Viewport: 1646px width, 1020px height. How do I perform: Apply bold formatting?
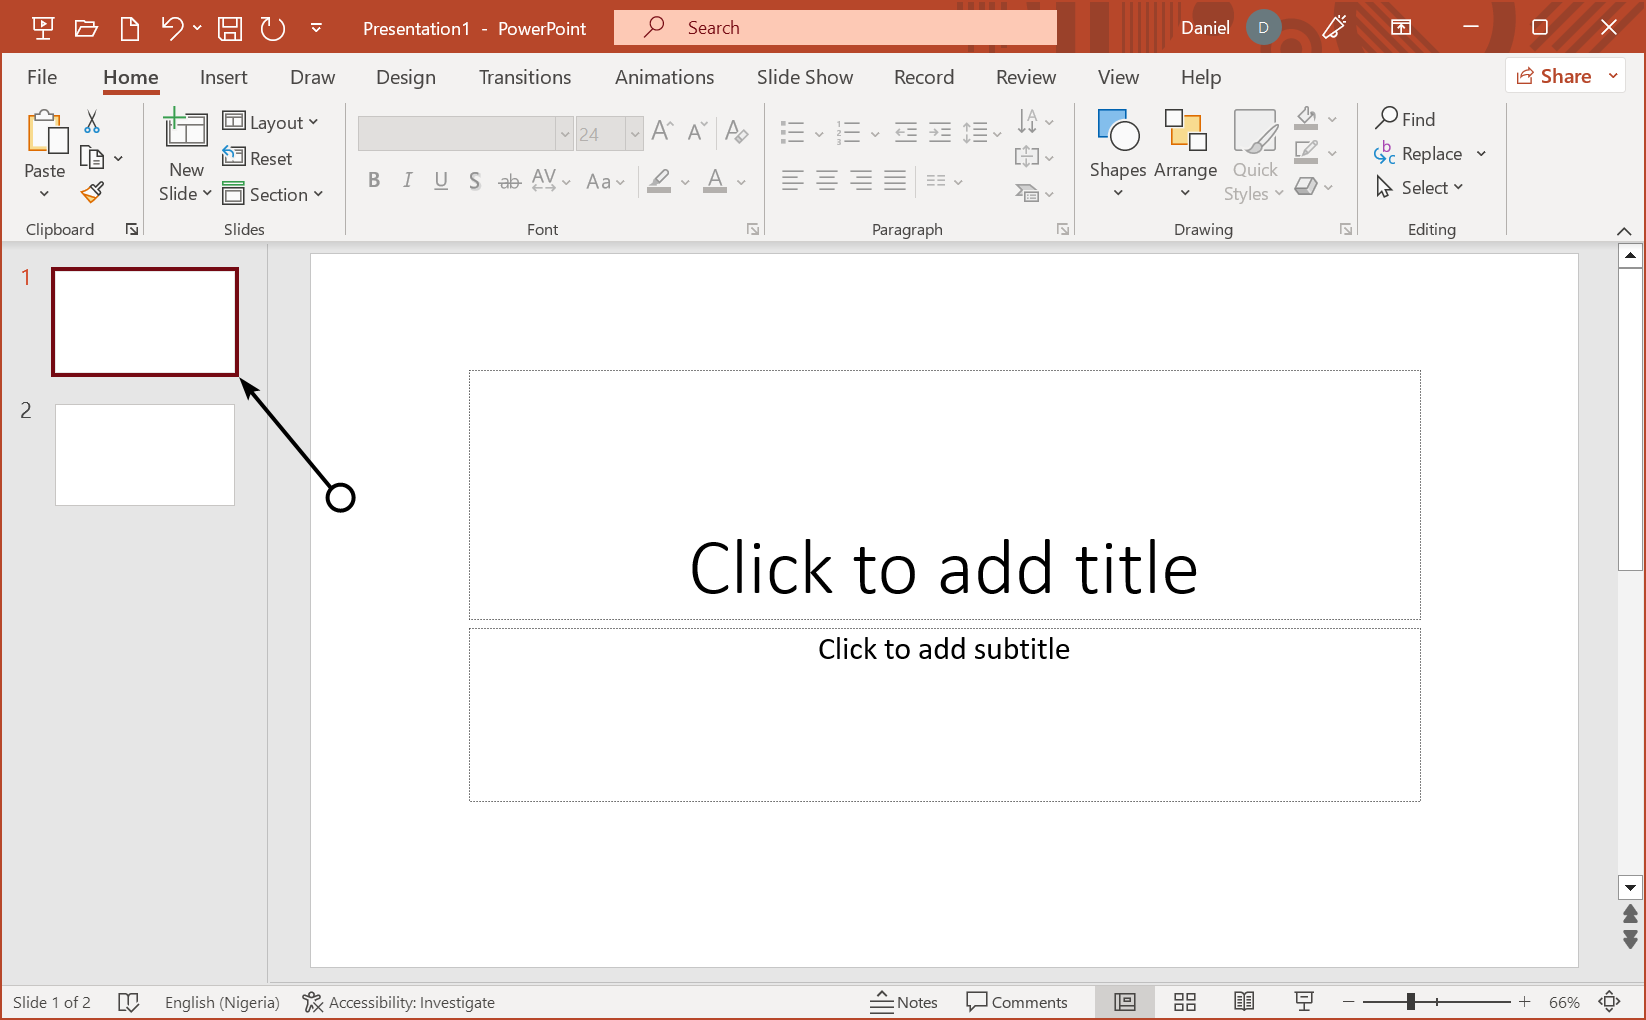click(x=374, y=181)
